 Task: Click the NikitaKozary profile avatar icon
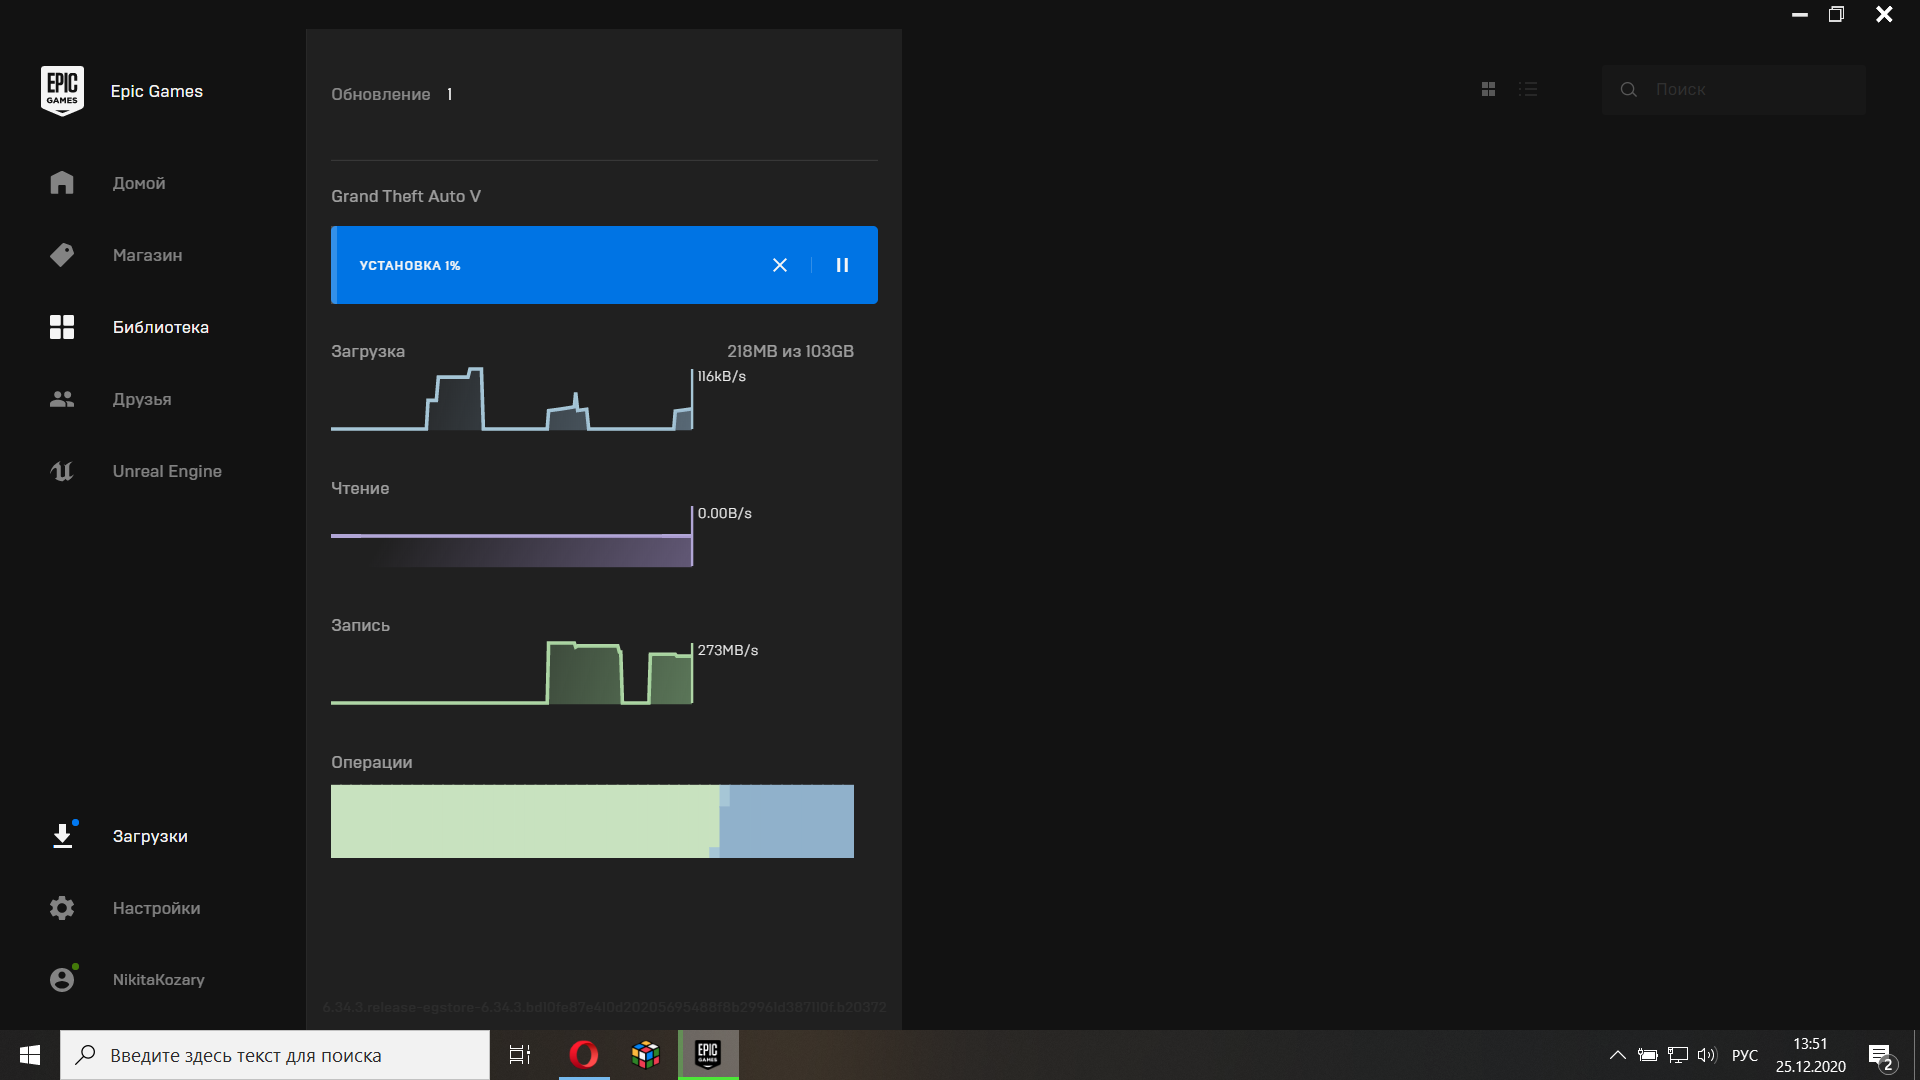tap(62, 980)
